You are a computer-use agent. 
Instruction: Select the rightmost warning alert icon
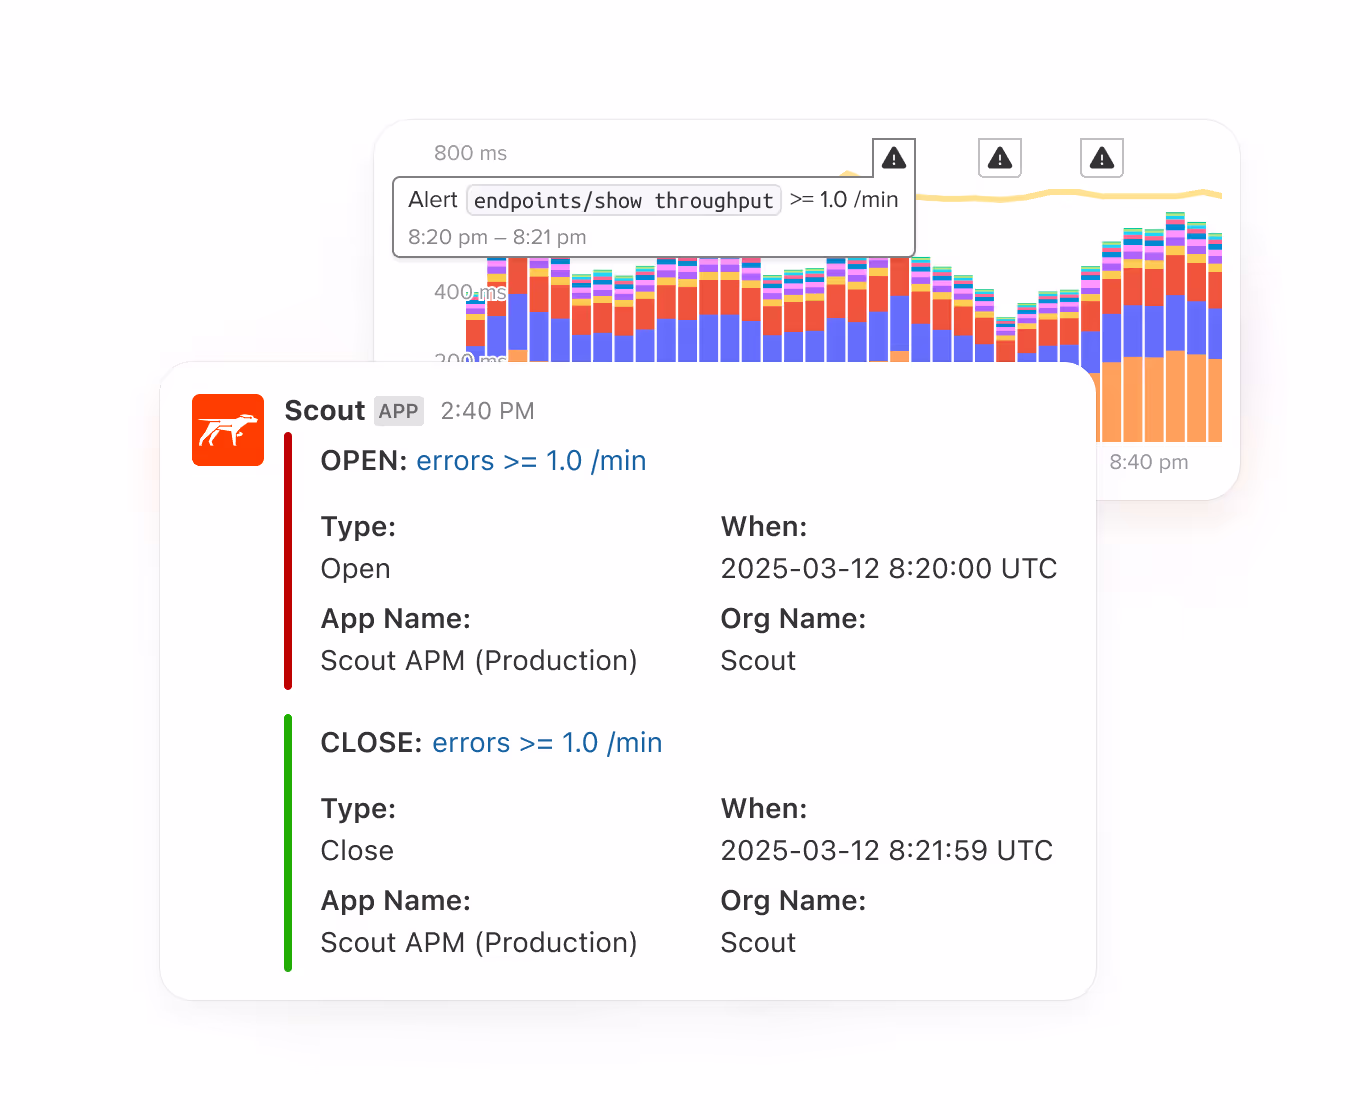click(x=1101, y=157)
